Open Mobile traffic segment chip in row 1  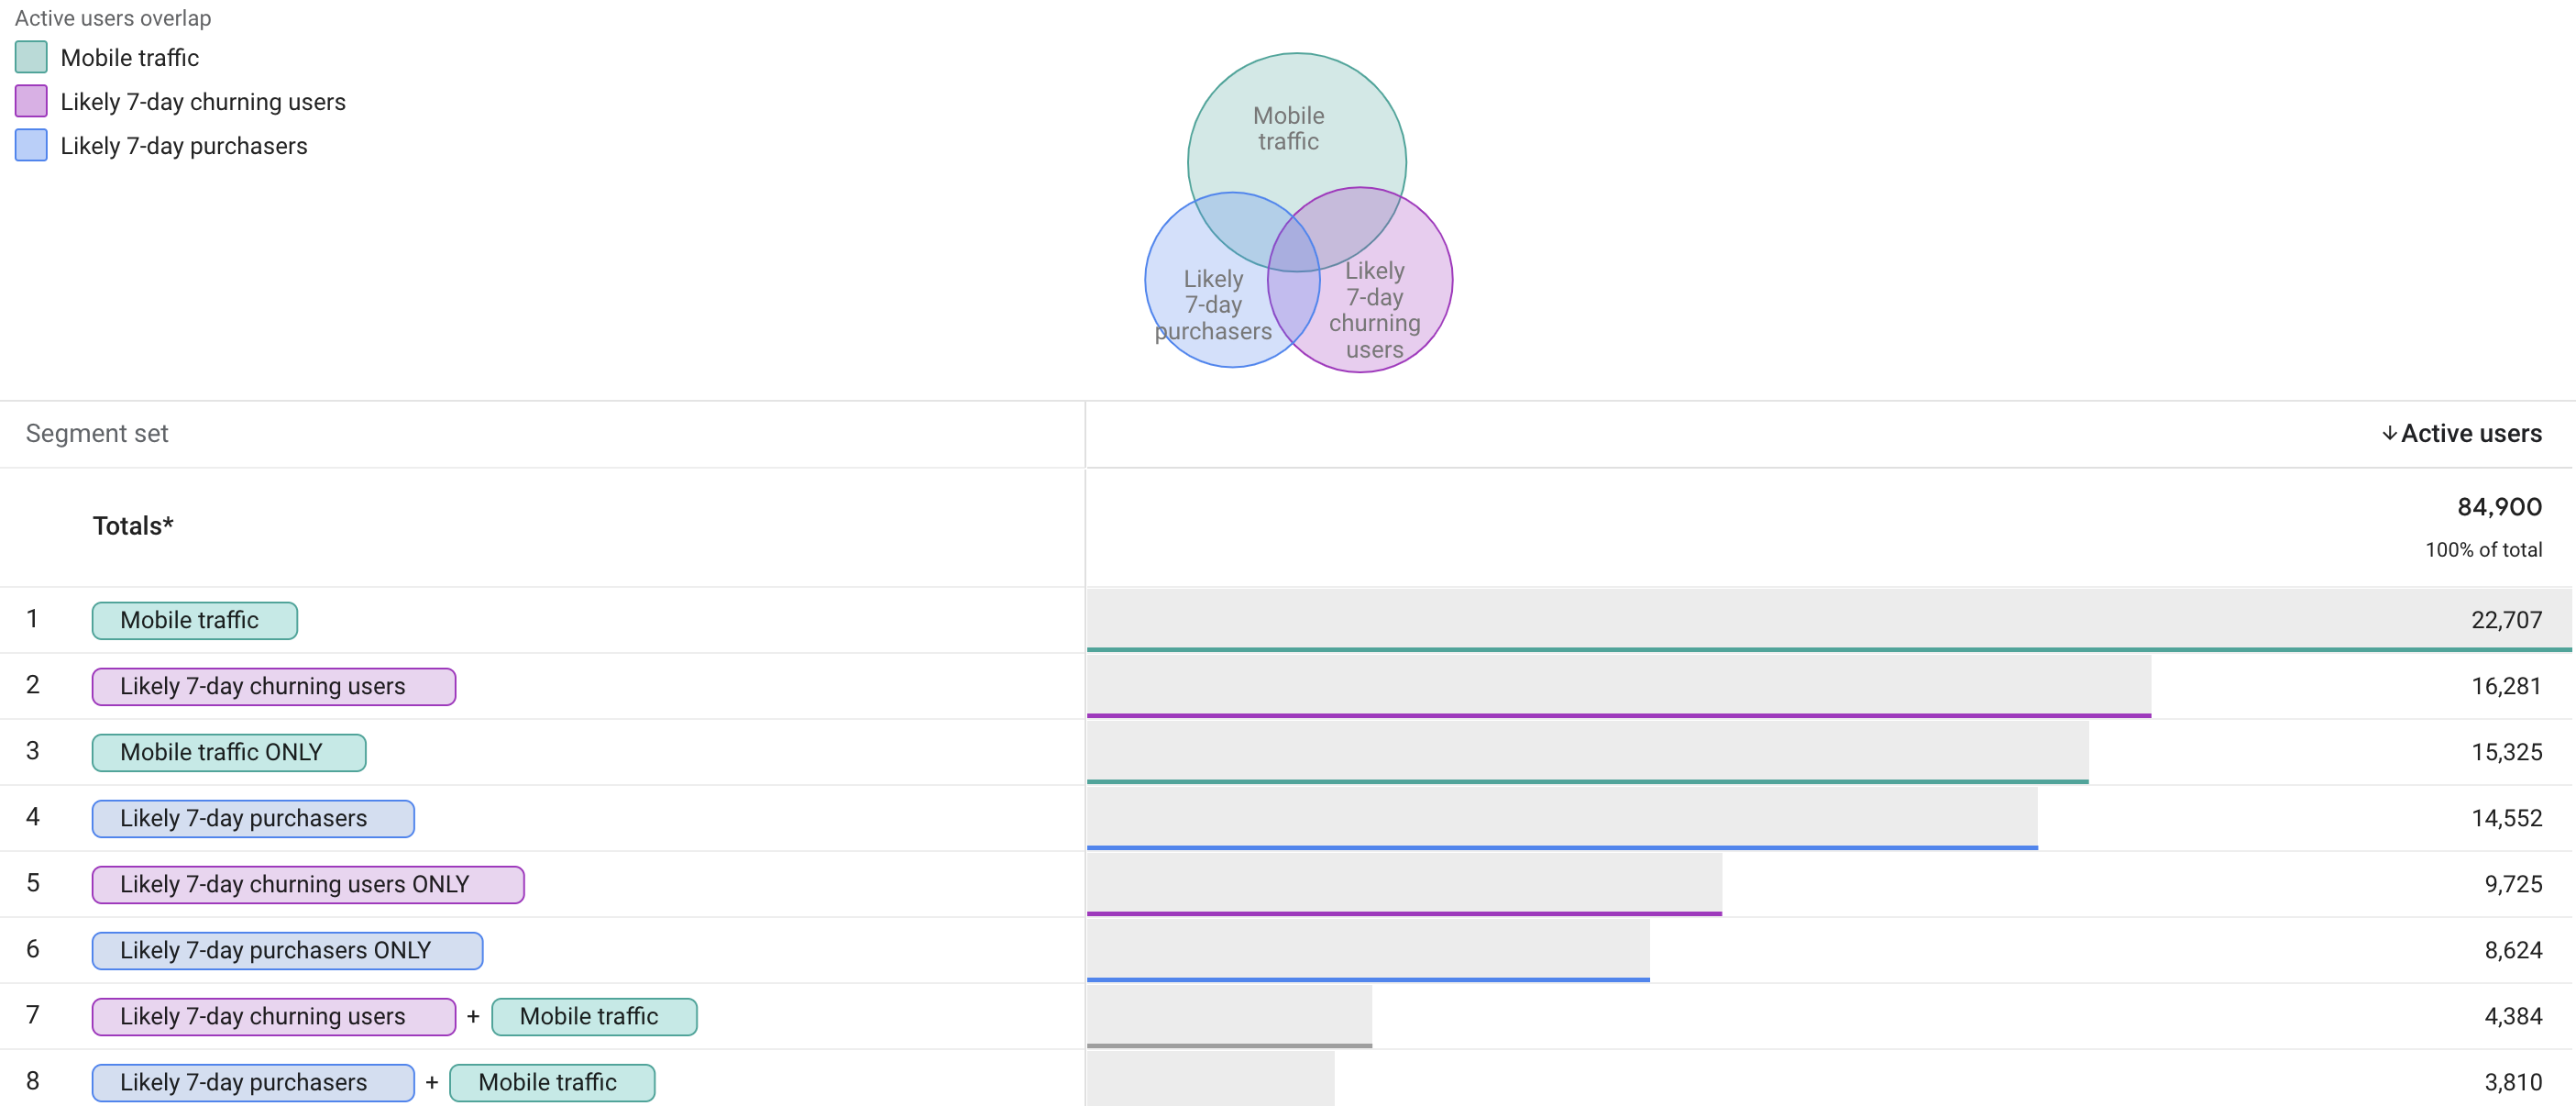pyautogui.click(x=194, y=620)
